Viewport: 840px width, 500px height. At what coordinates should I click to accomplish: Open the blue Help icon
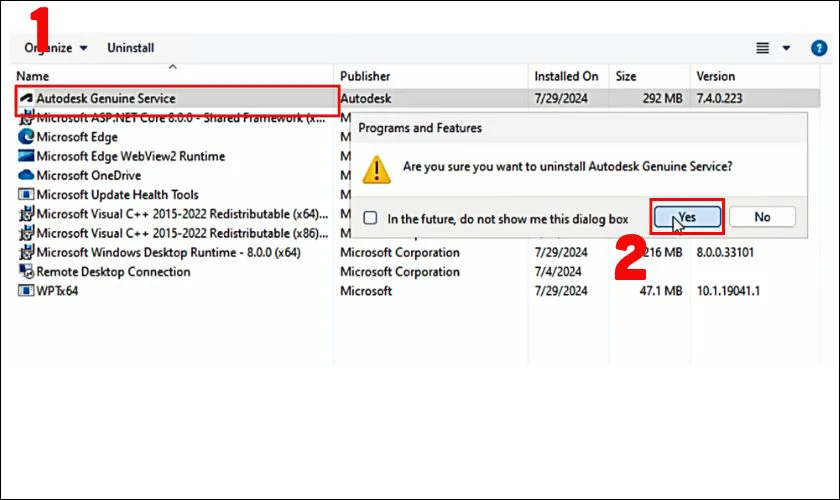[819, 48]
